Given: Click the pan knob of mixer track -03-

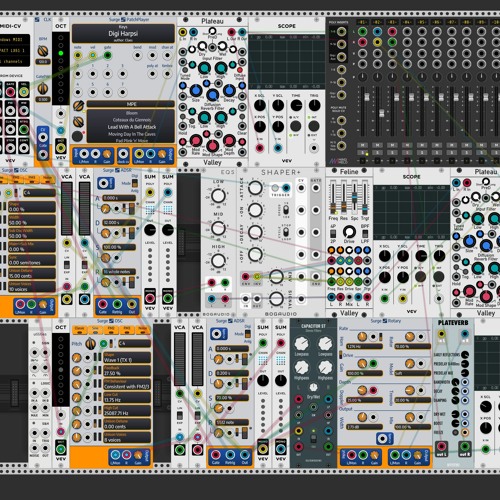Looking at the screenshot, I should pos(392,77).
